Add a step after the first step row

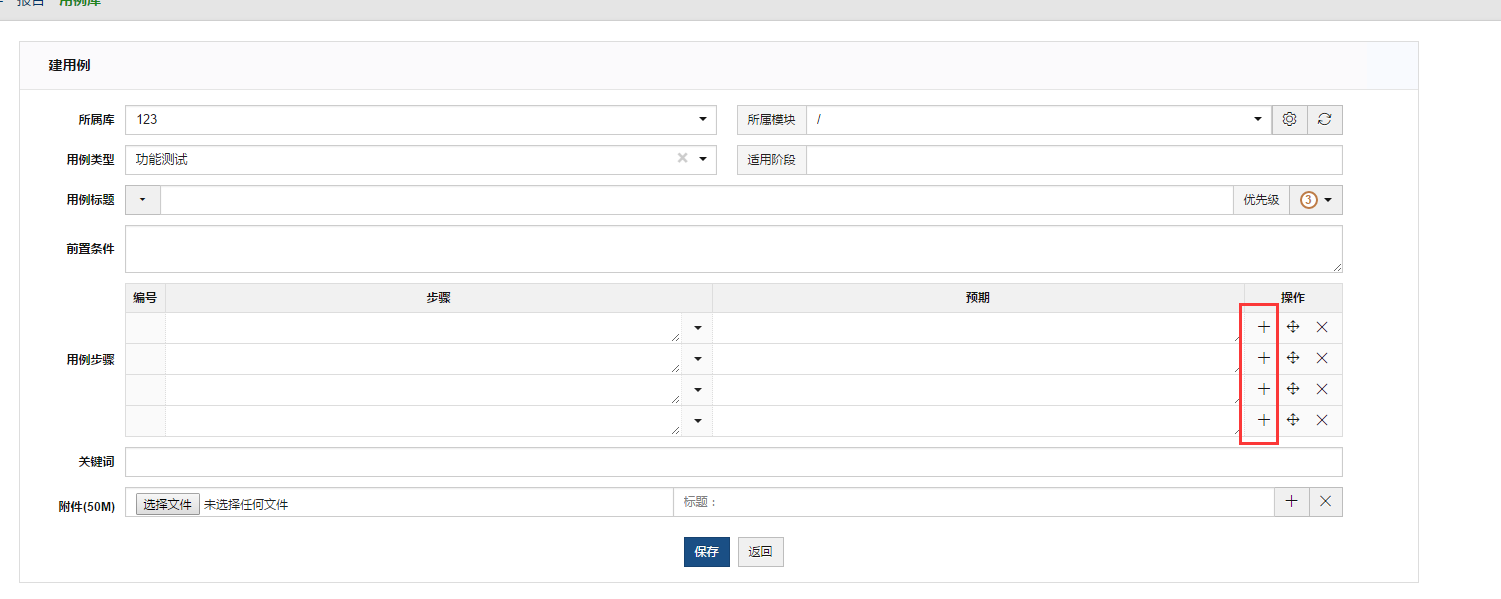[x=1263, y=327]
